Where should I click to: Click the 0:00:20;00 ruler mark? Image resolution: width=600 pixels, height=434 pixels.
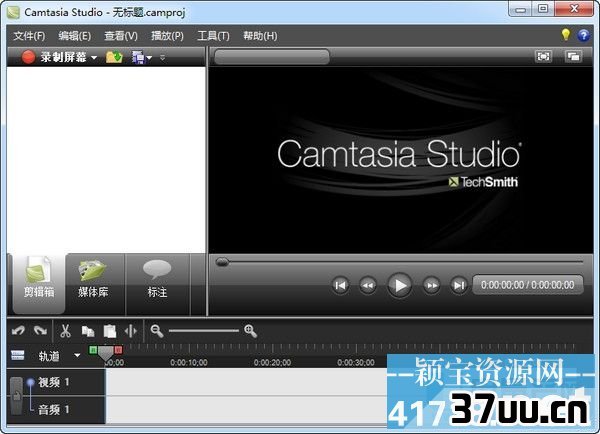coord(272,362)
